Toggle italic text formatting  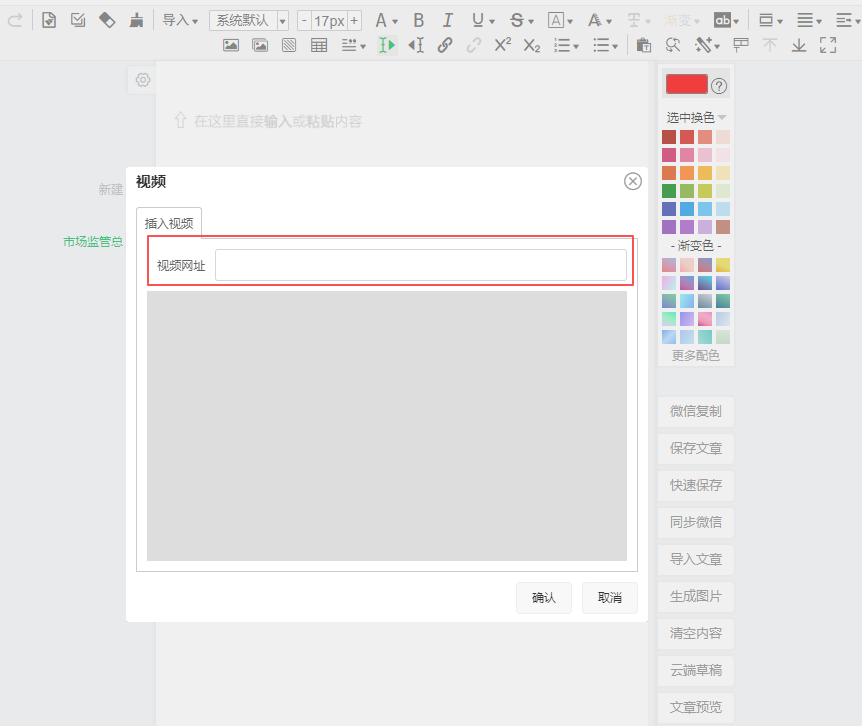point(447,20)
